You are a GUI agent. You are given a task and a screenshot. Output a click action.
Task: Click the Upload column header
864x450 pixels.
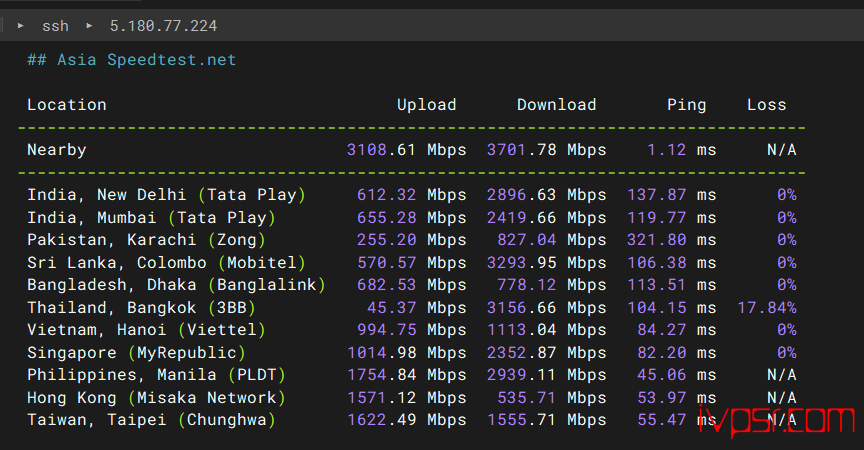tap(426, 105)
